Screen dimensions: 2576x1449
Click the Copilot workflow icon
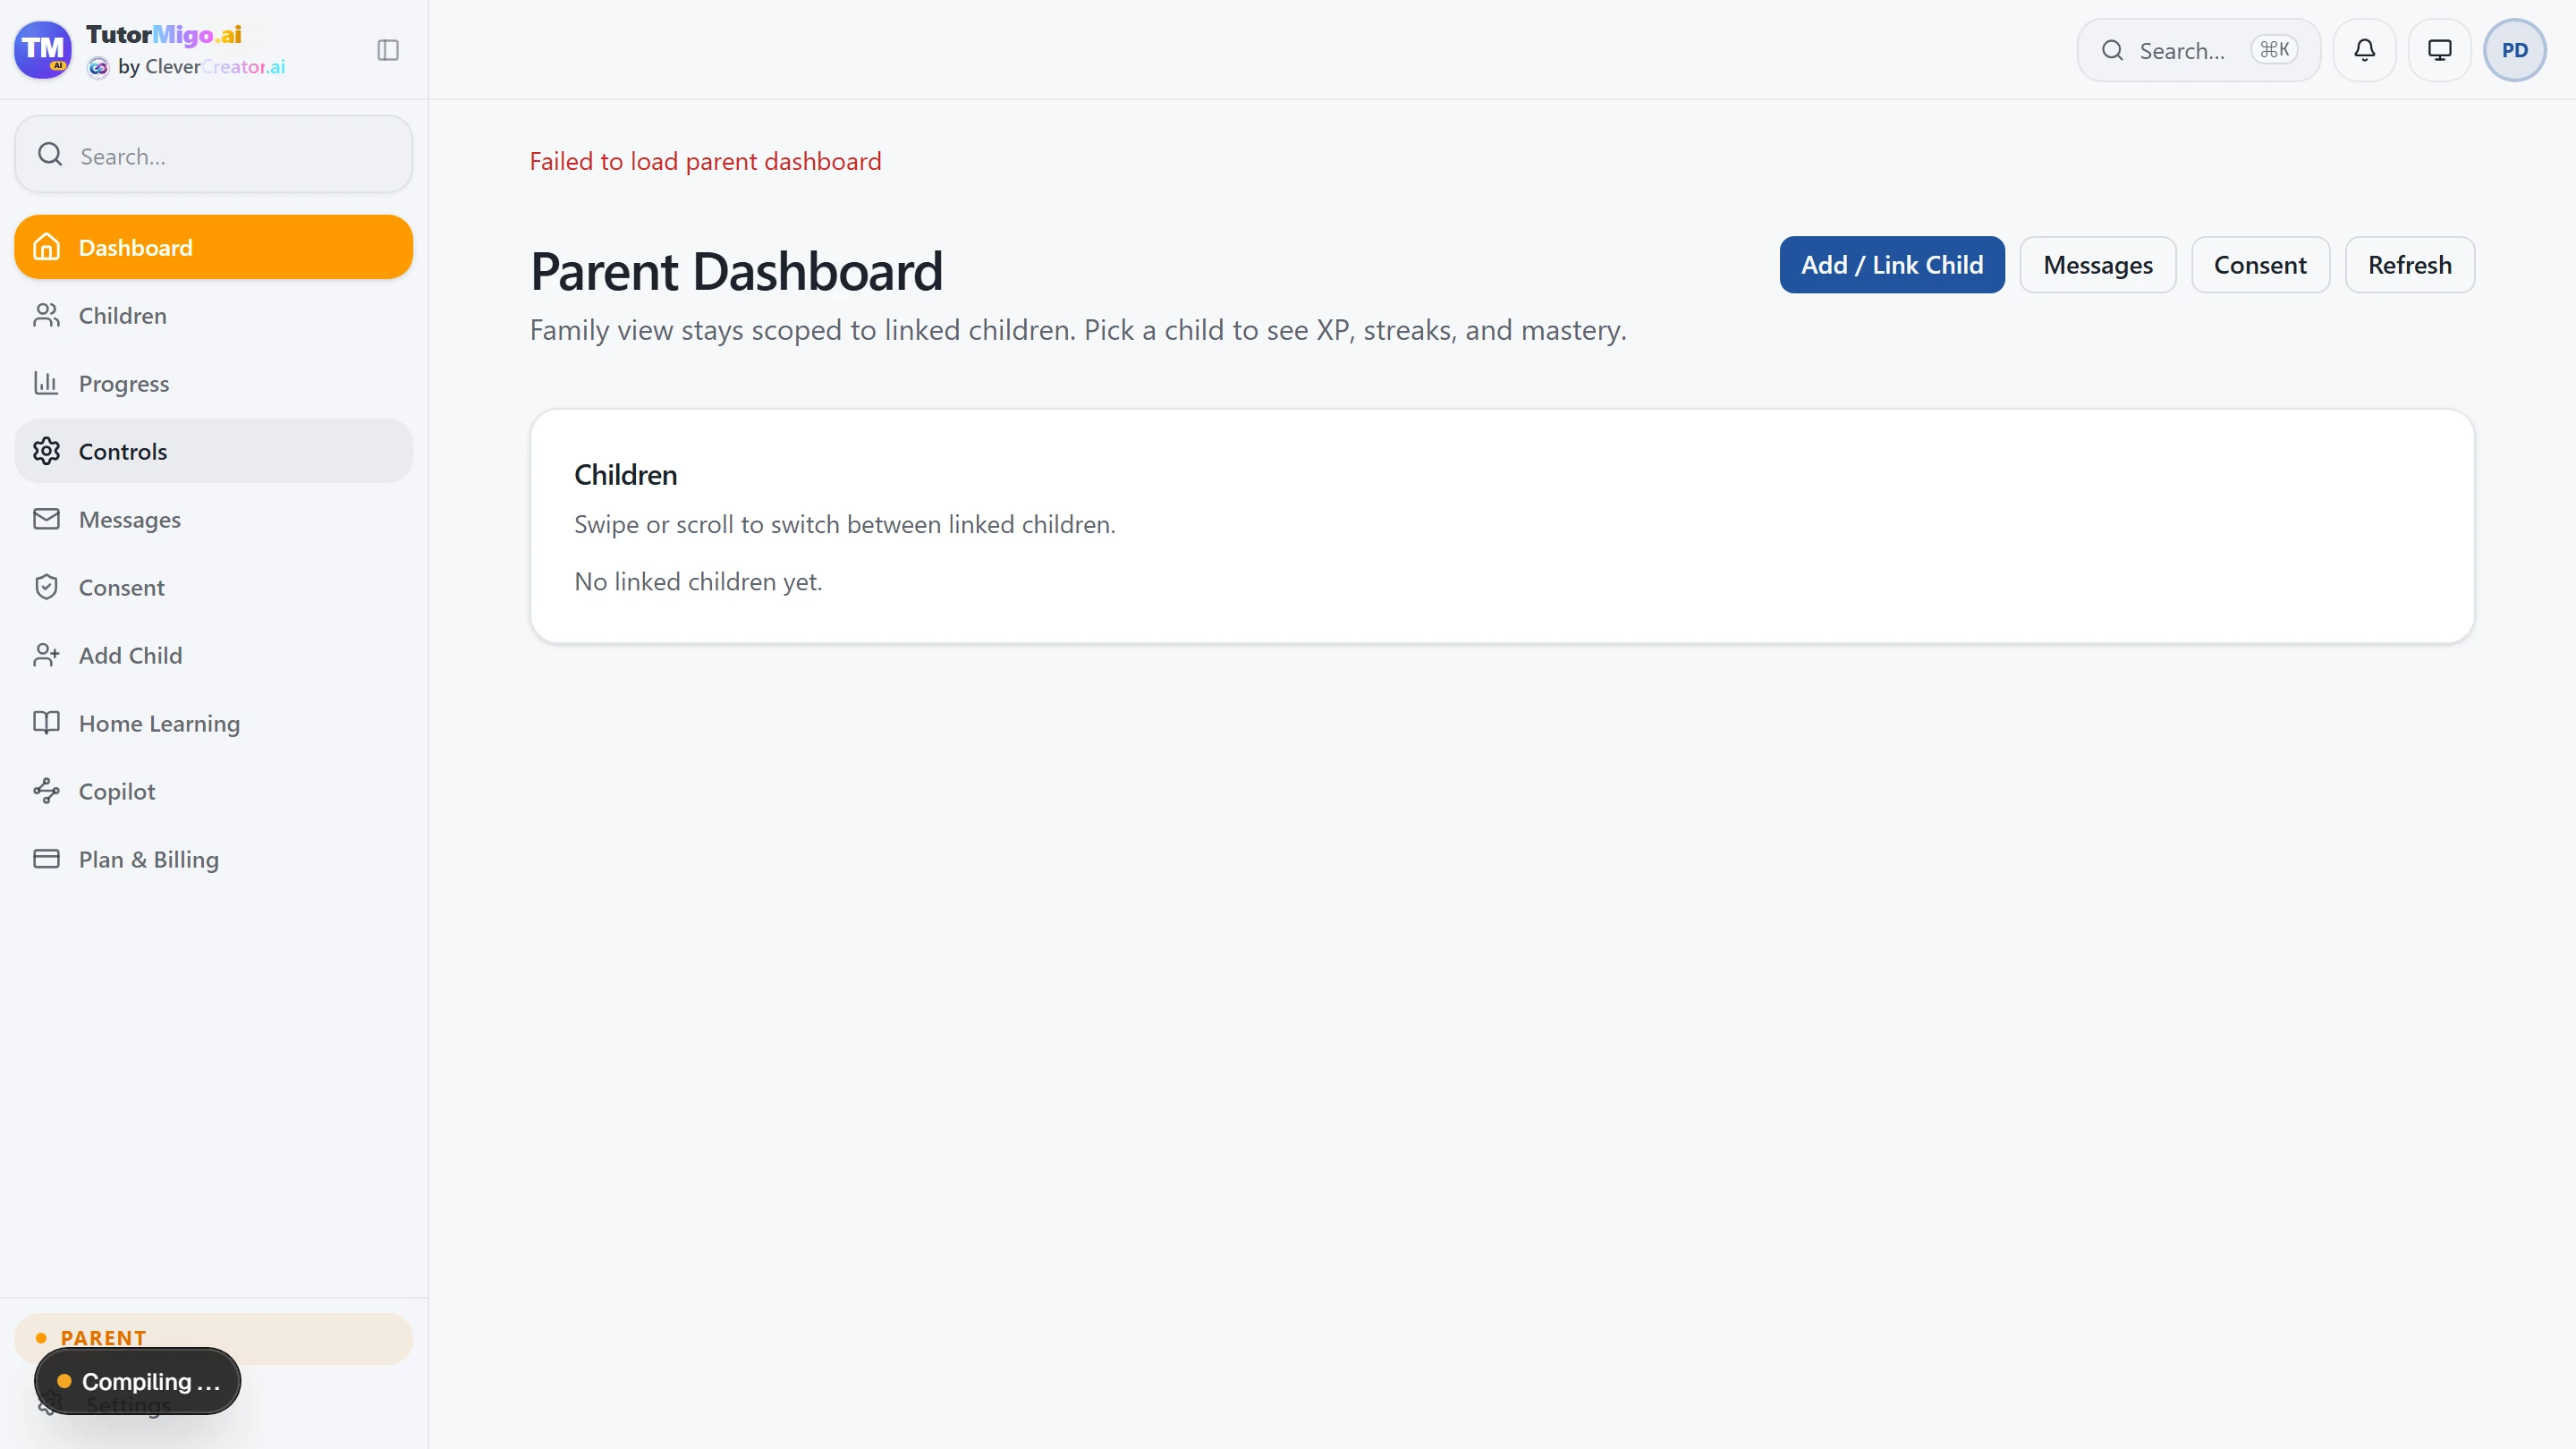[x=47, y=791]
